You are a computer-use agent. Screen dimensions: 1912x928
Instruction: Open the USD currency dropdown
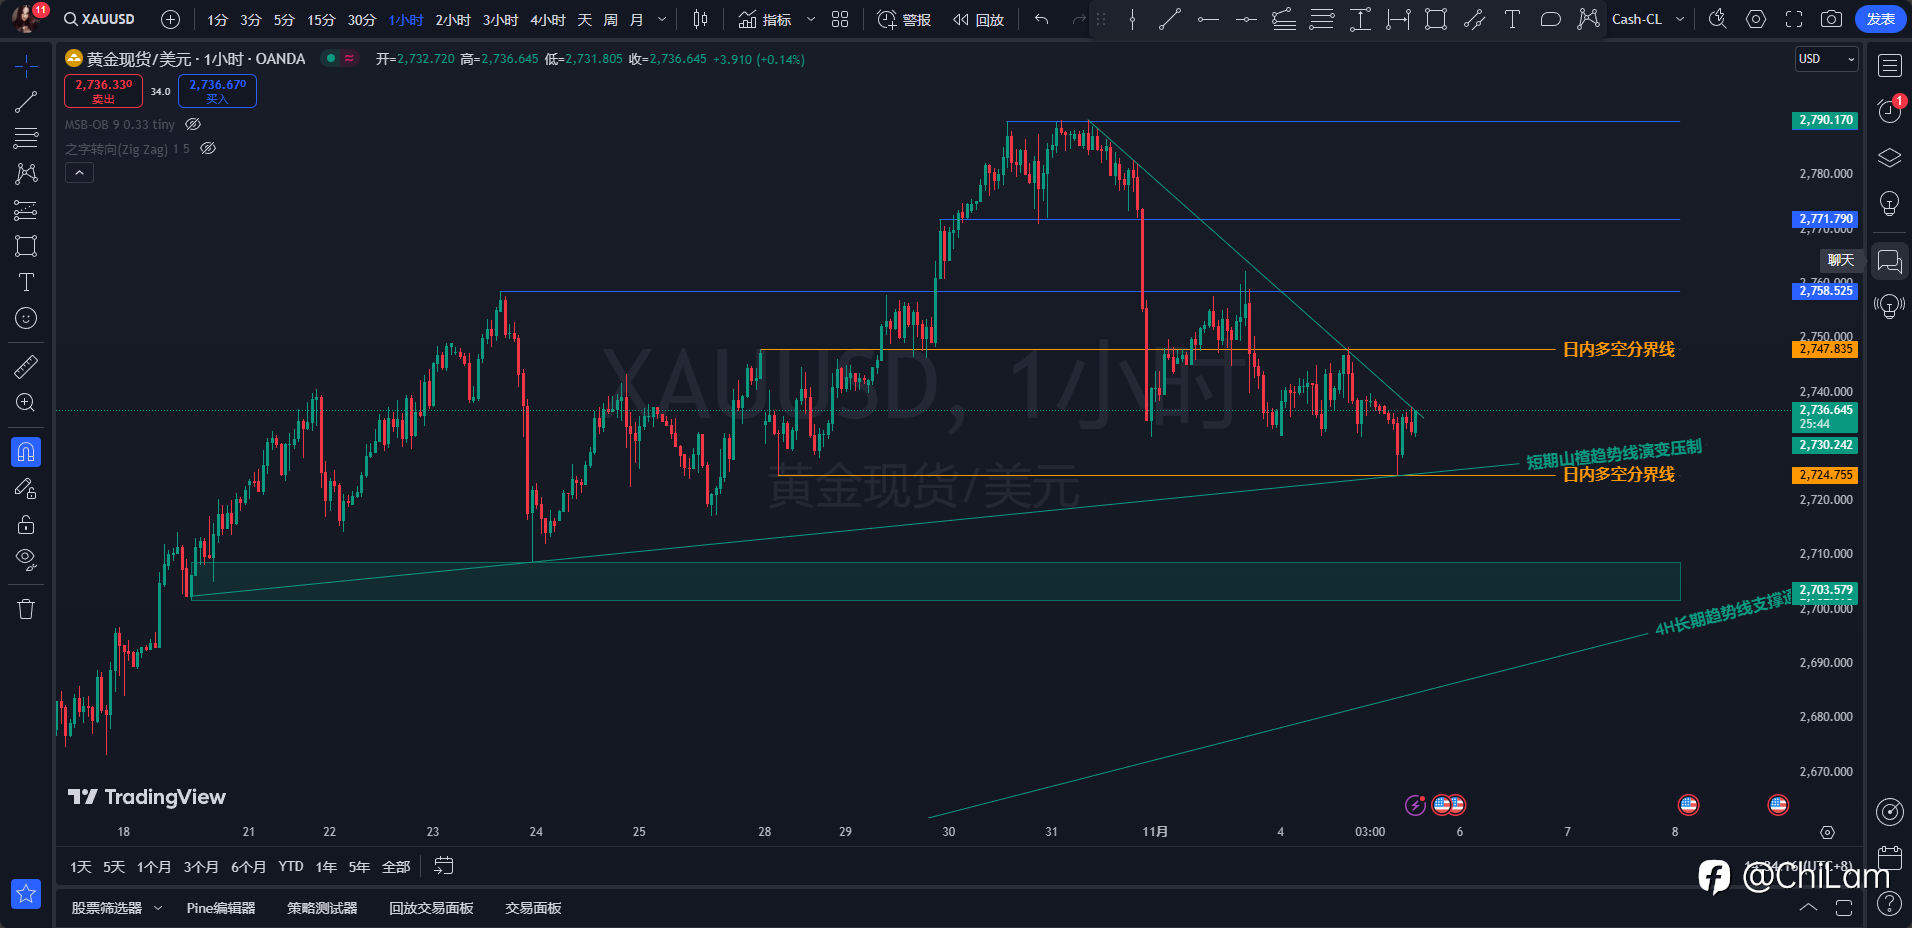pos(1826,59)
